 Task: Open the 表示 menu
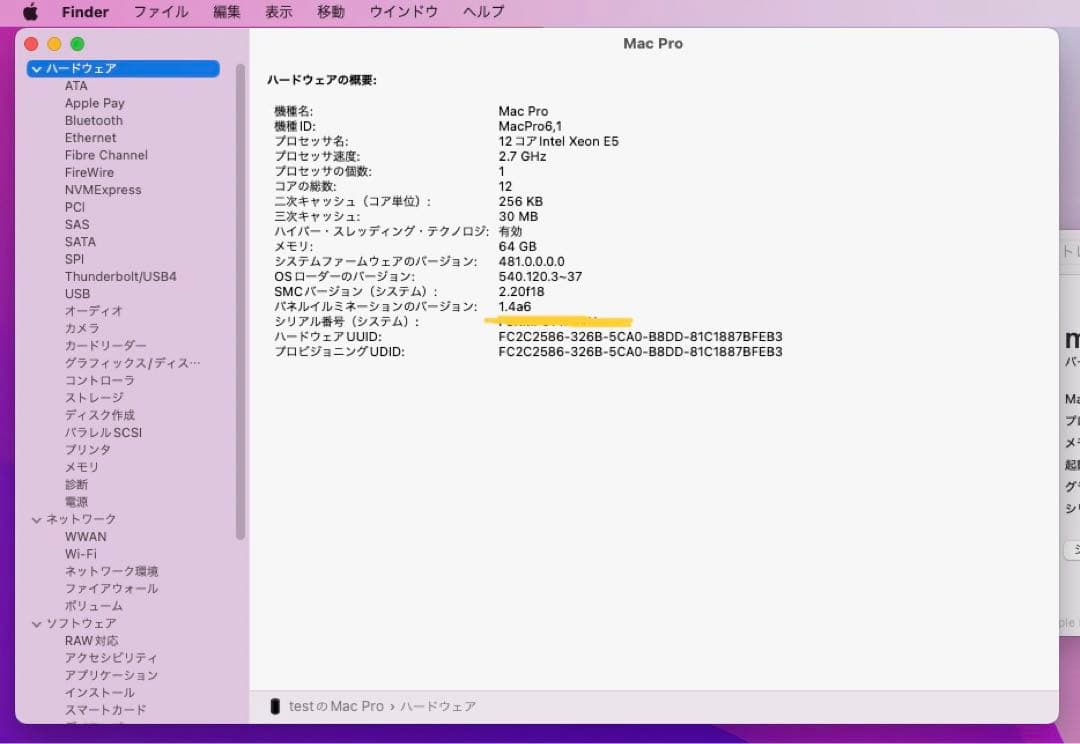click(278, 12)
